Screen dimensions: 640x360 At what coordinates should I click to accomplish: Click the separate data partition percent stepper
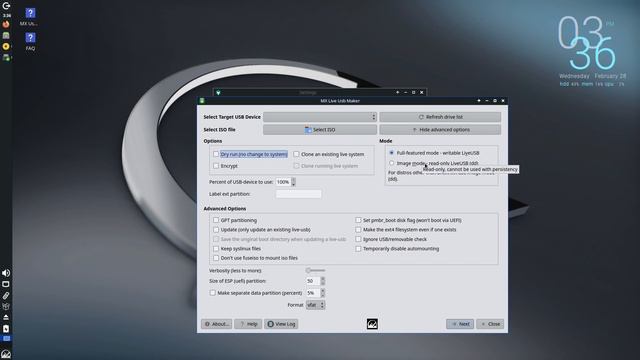pos(322,293)
